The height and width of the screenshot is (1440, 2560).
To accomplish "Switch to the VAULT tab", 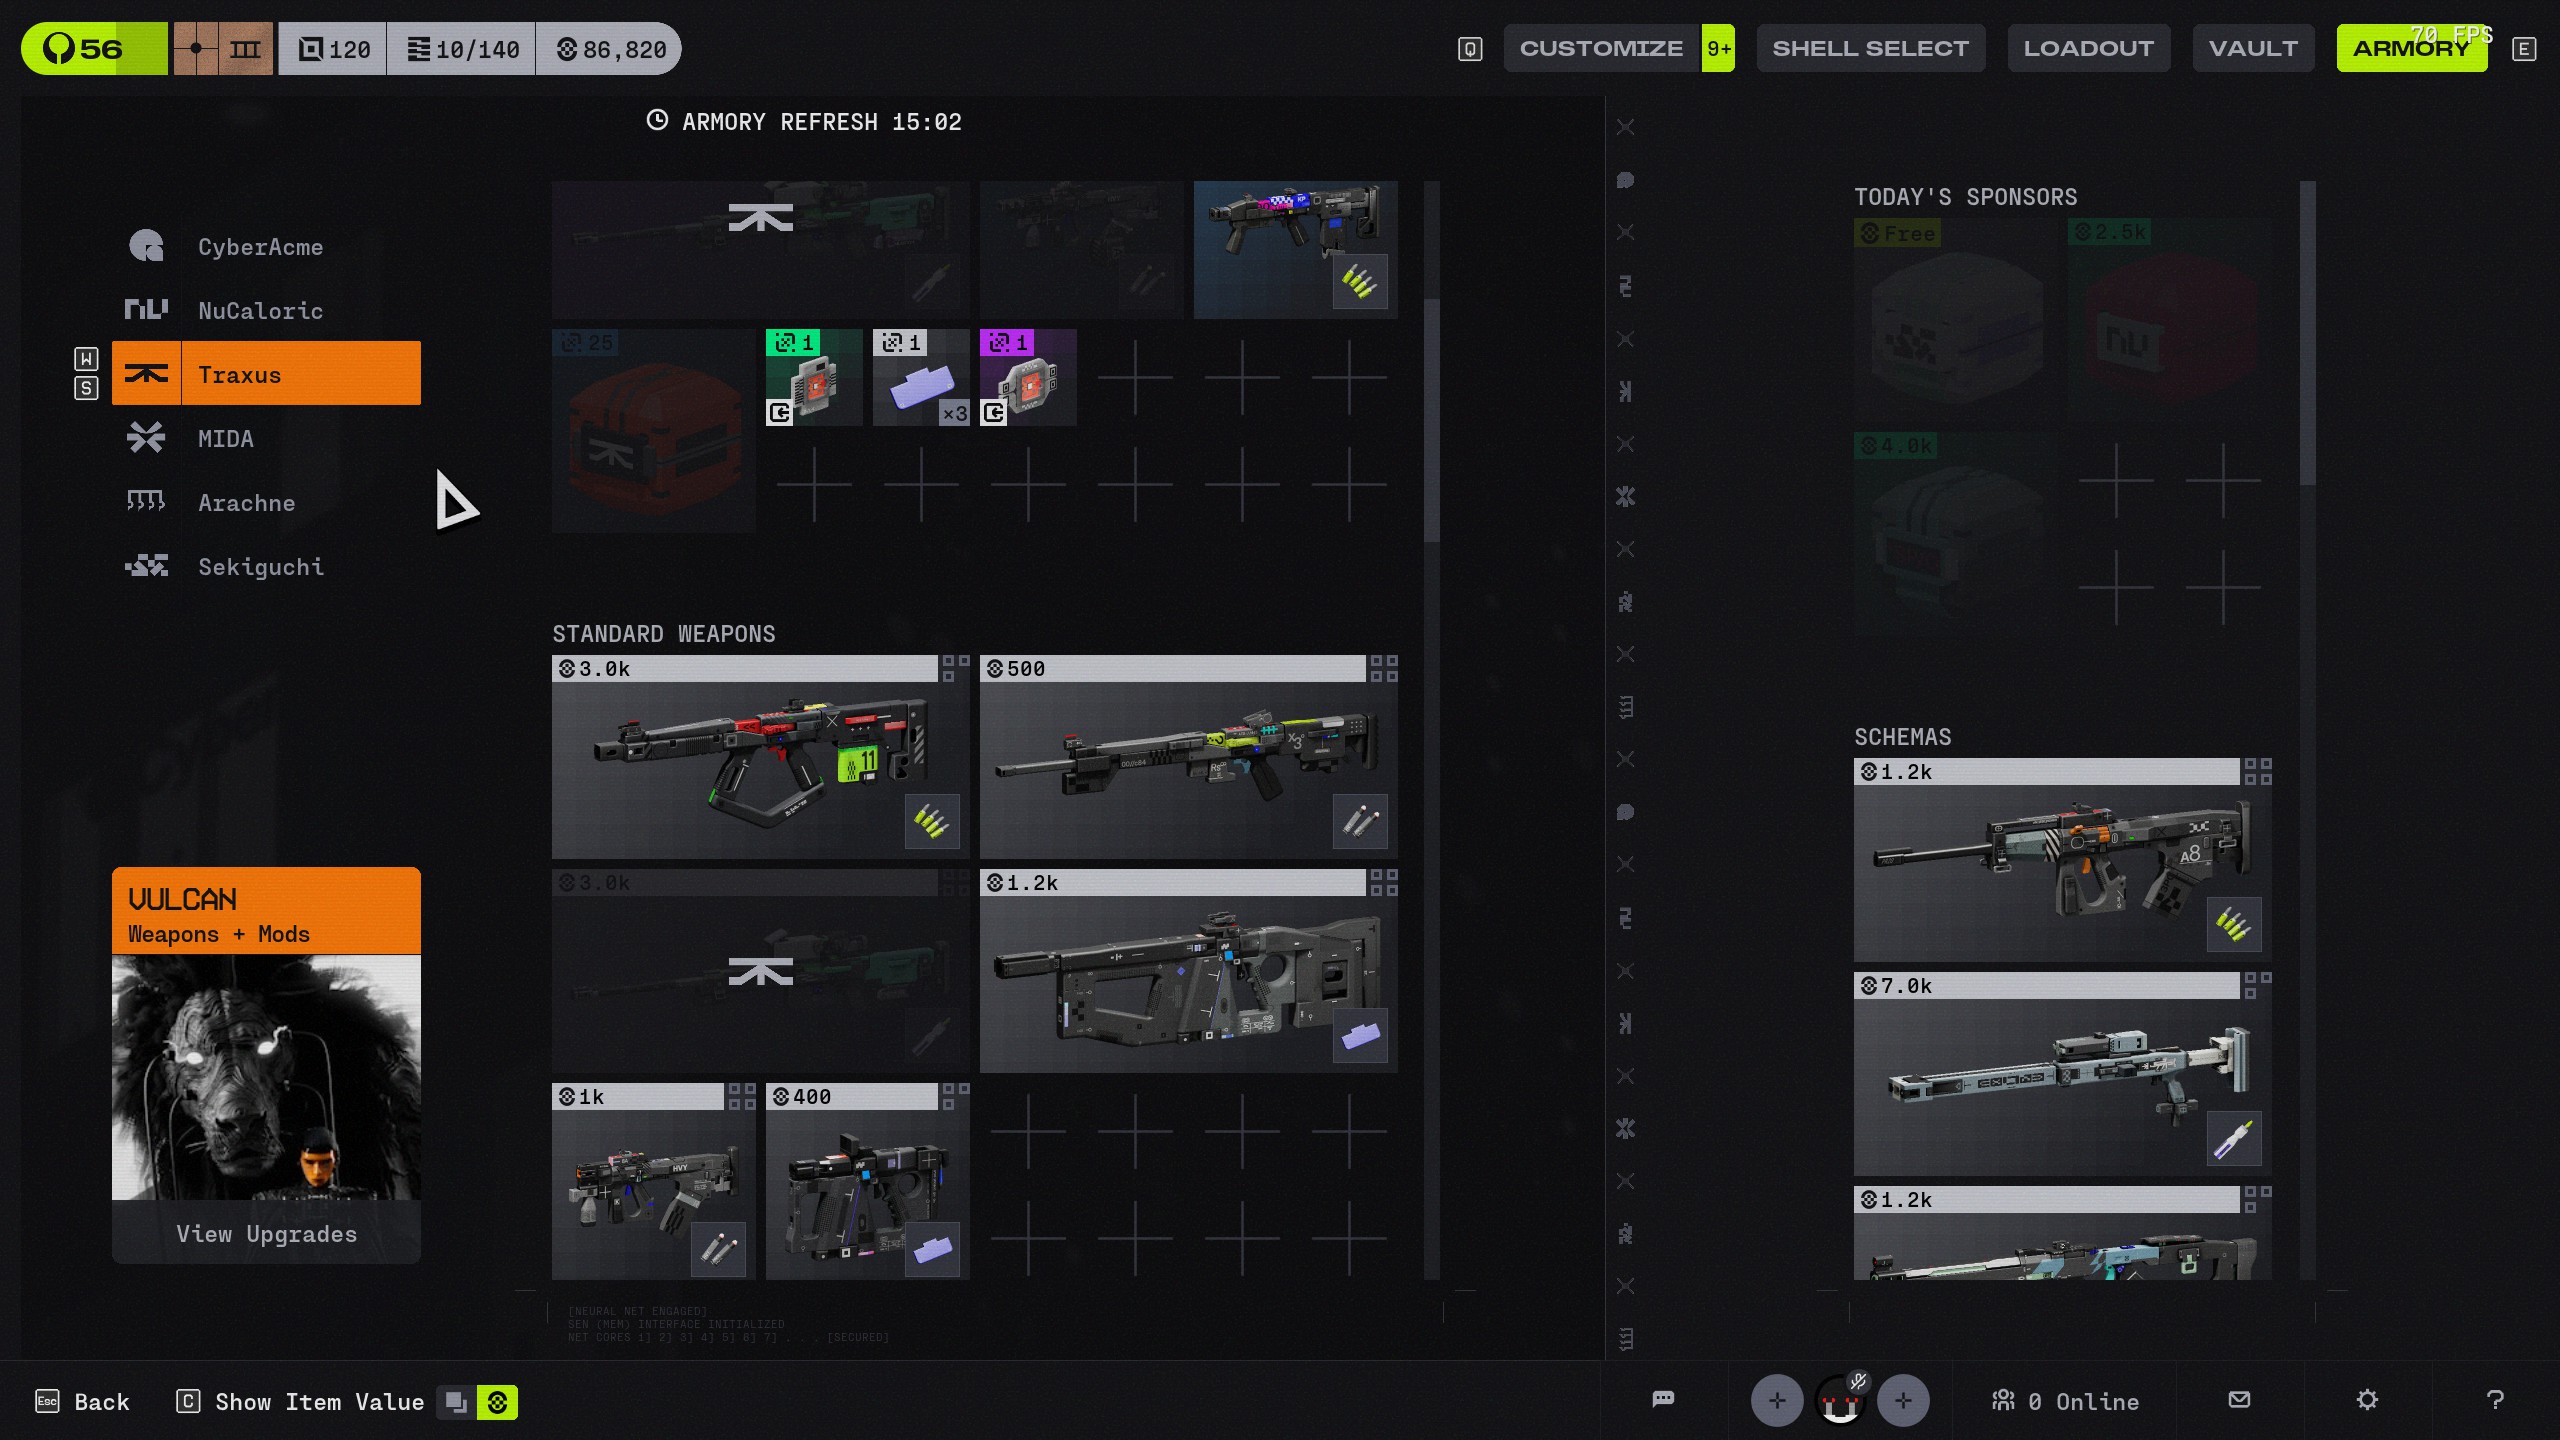I will point(2252,48).
